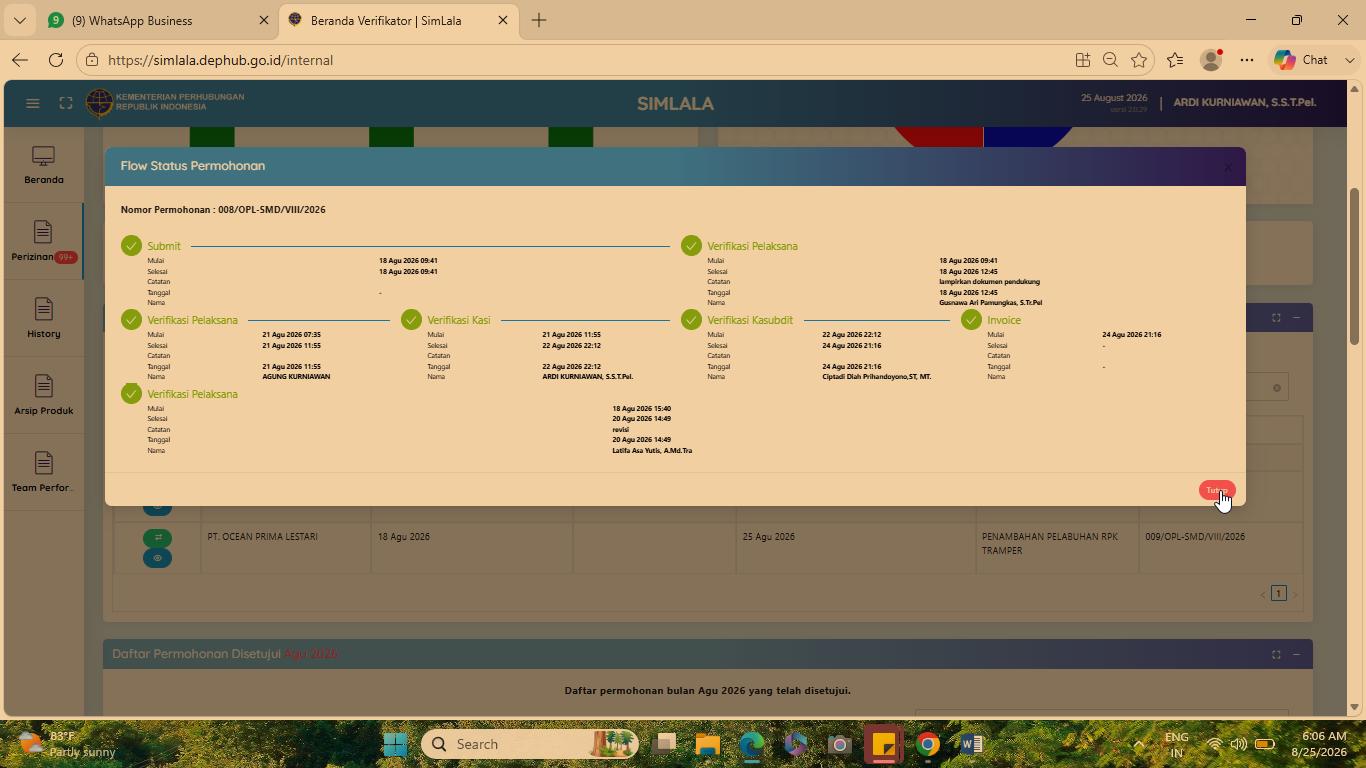This screenshot has height=768, width=1366.
Task: Open the Perizinan sidebar item
Action: [x=43, y=242]
